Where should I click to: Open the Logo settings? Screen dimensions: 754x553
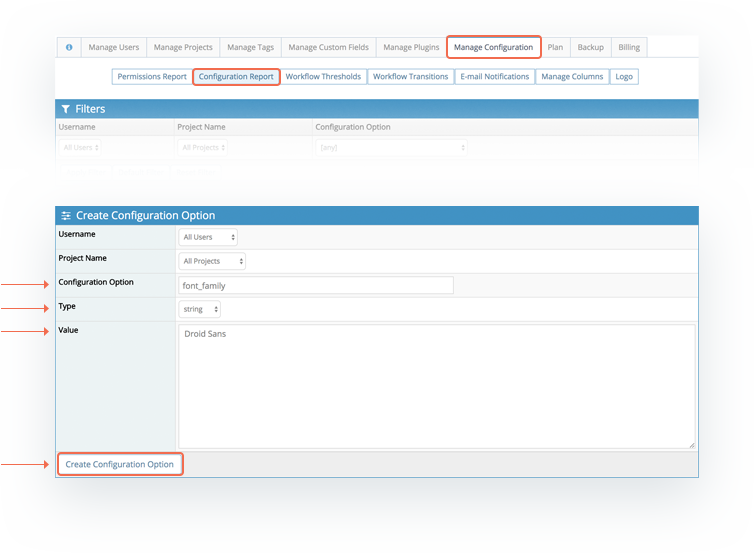624,76
